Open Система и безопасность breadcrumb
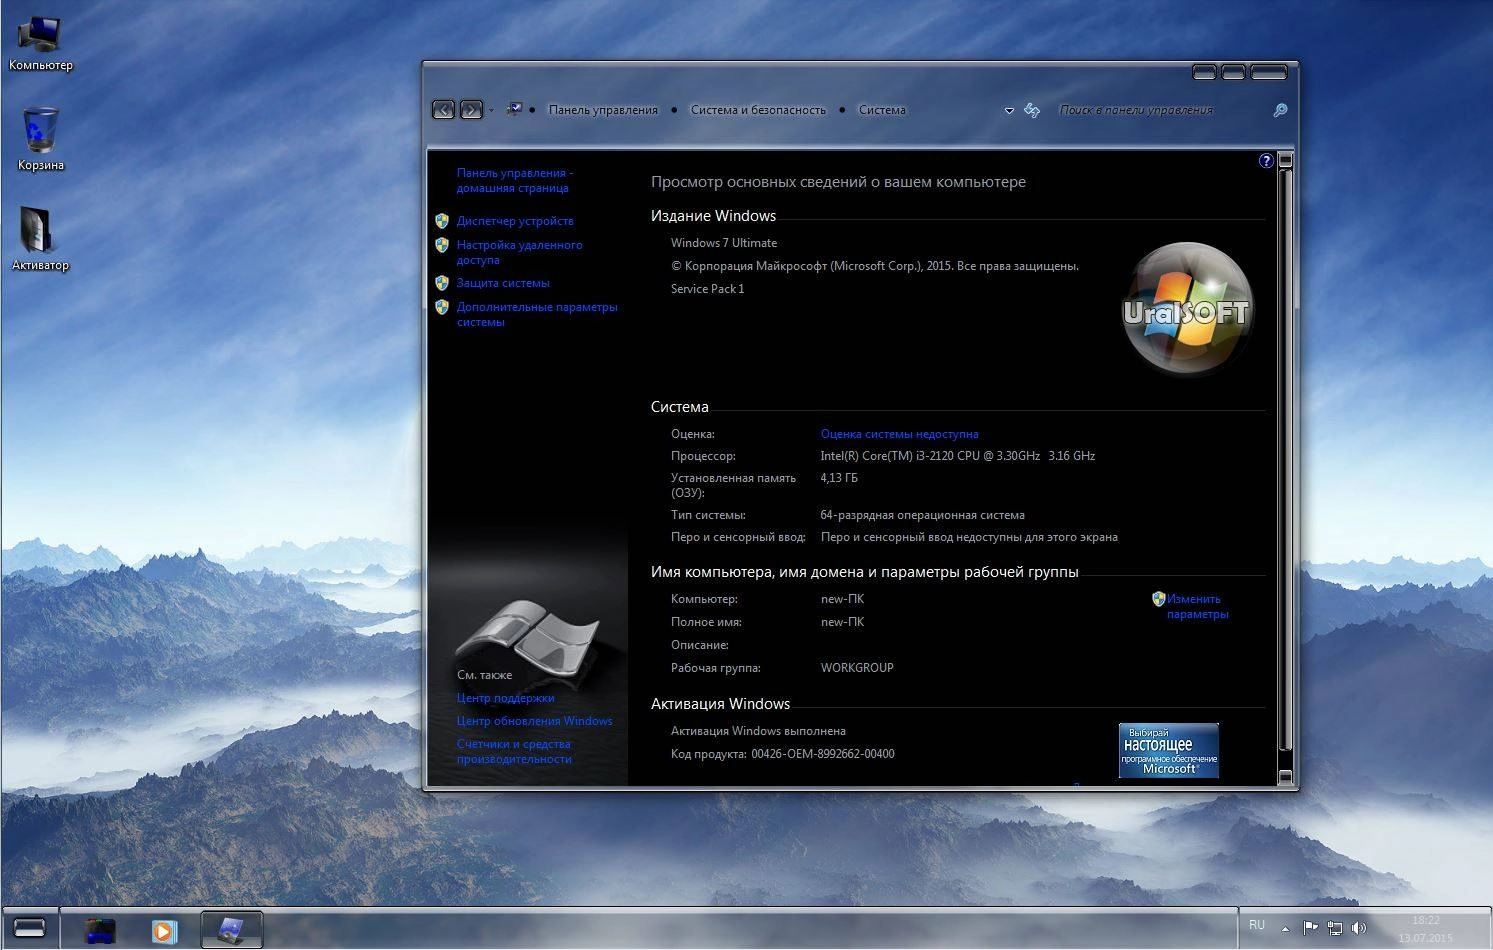 [758, 110]
